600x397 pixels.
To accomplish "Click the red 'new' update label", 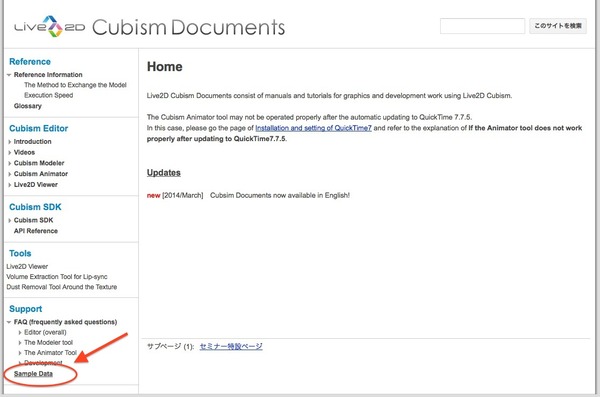I will [x=153, y=196].
